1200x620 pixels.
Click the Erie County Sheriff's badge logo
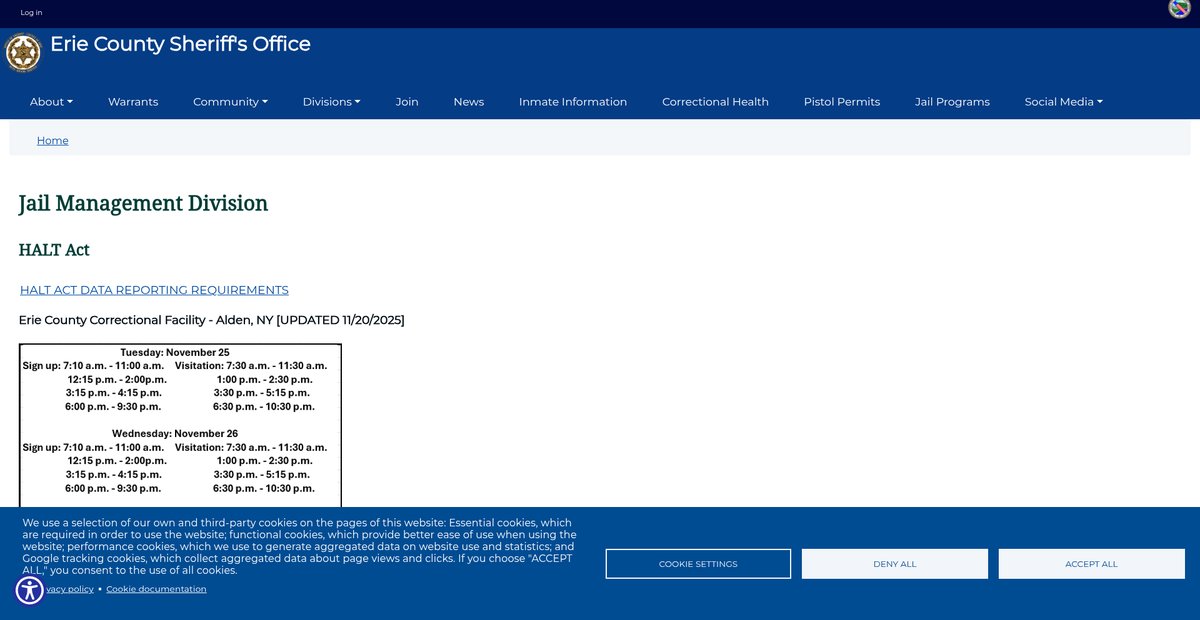pos(23,52)
